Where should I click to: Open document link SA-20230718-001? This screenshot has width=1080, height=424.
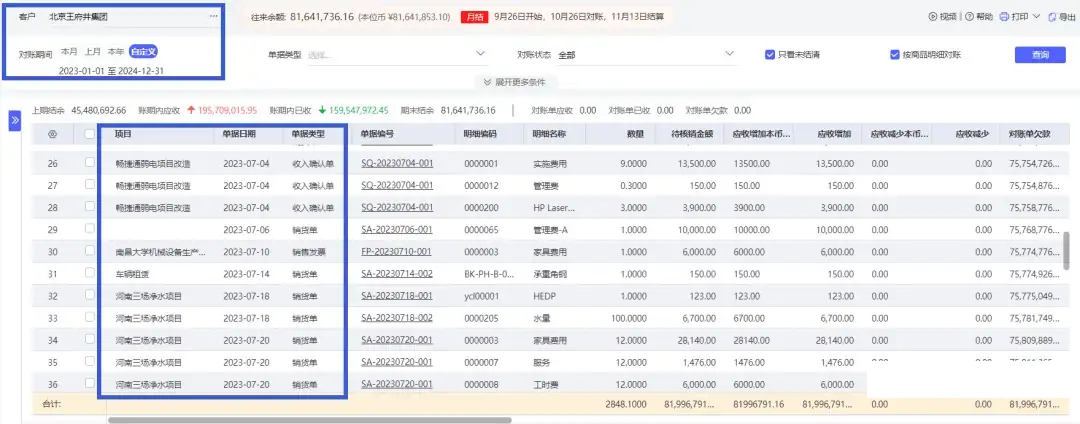(397, 296)
